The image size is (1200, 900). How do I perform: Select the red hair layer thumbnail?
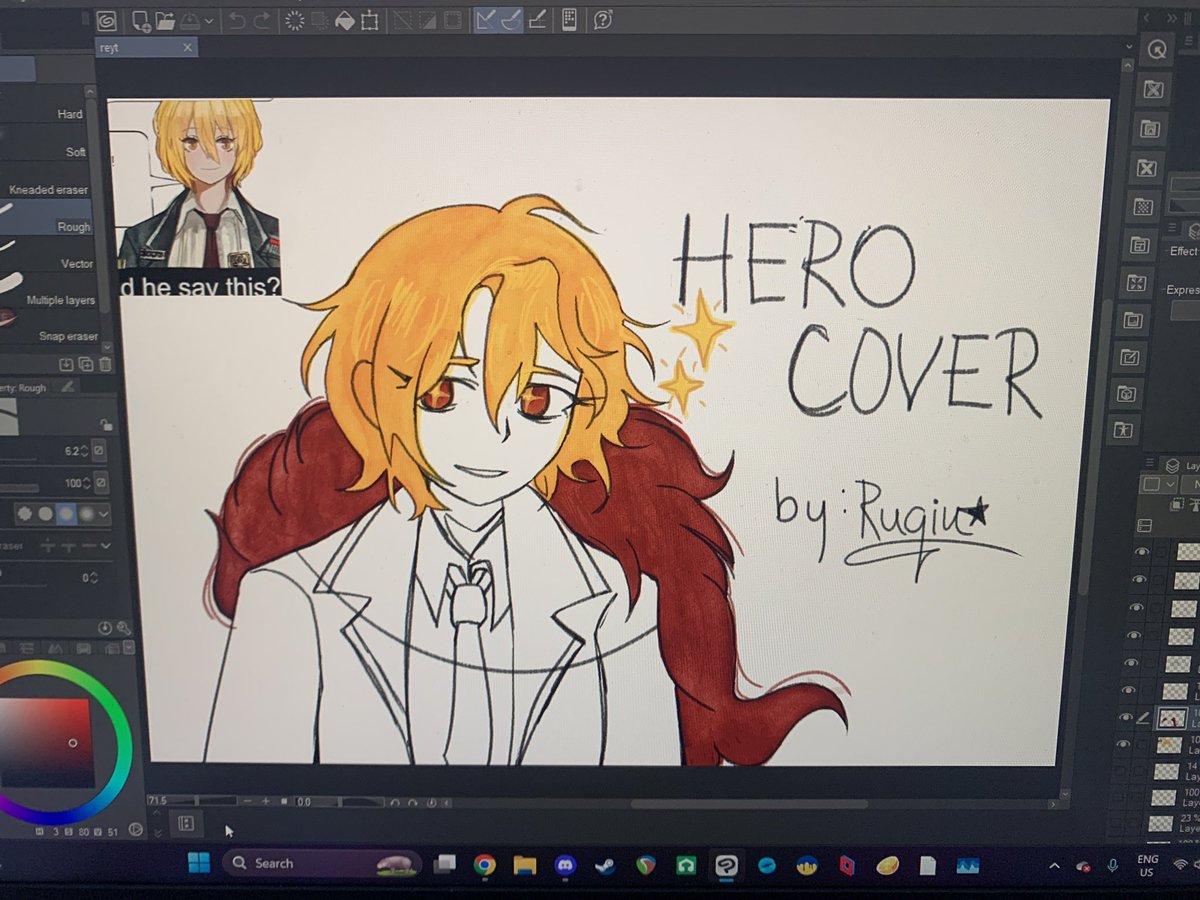1172,717
